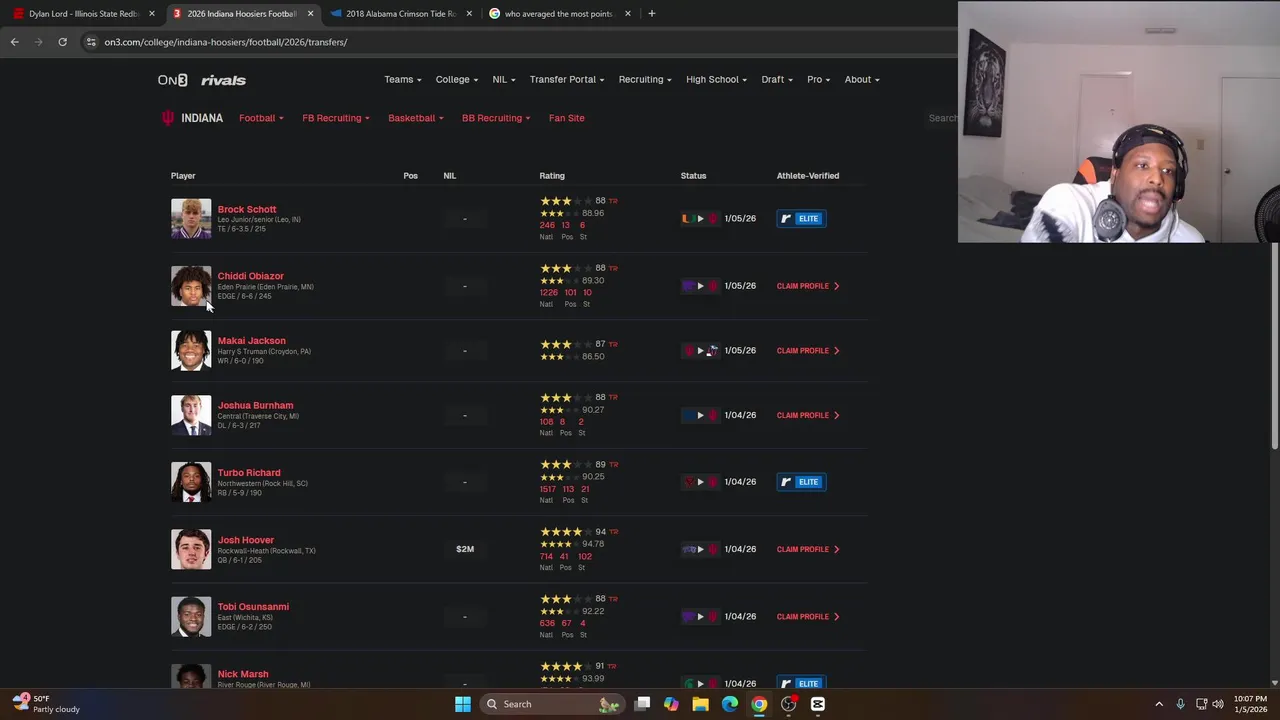1280x720 pixels.
Task: Open Josh Hoover's player profile
Action: point(246,540)
